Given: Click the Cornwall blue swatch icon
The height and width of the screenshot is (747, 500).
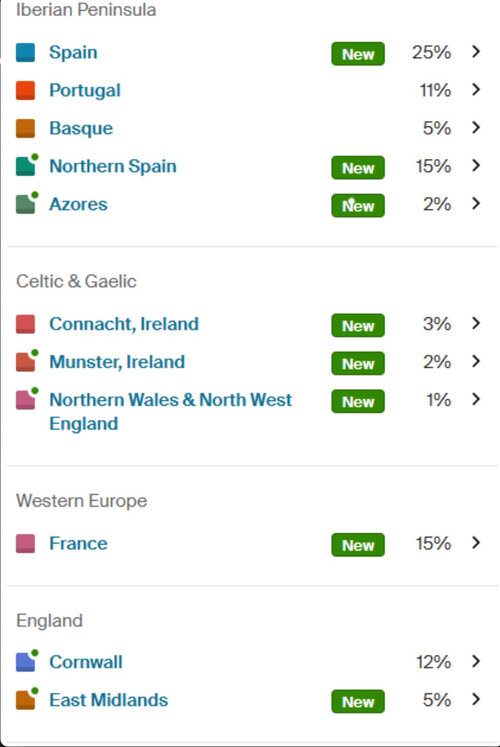Looking at the screenshot, I should tap(27, 661).
